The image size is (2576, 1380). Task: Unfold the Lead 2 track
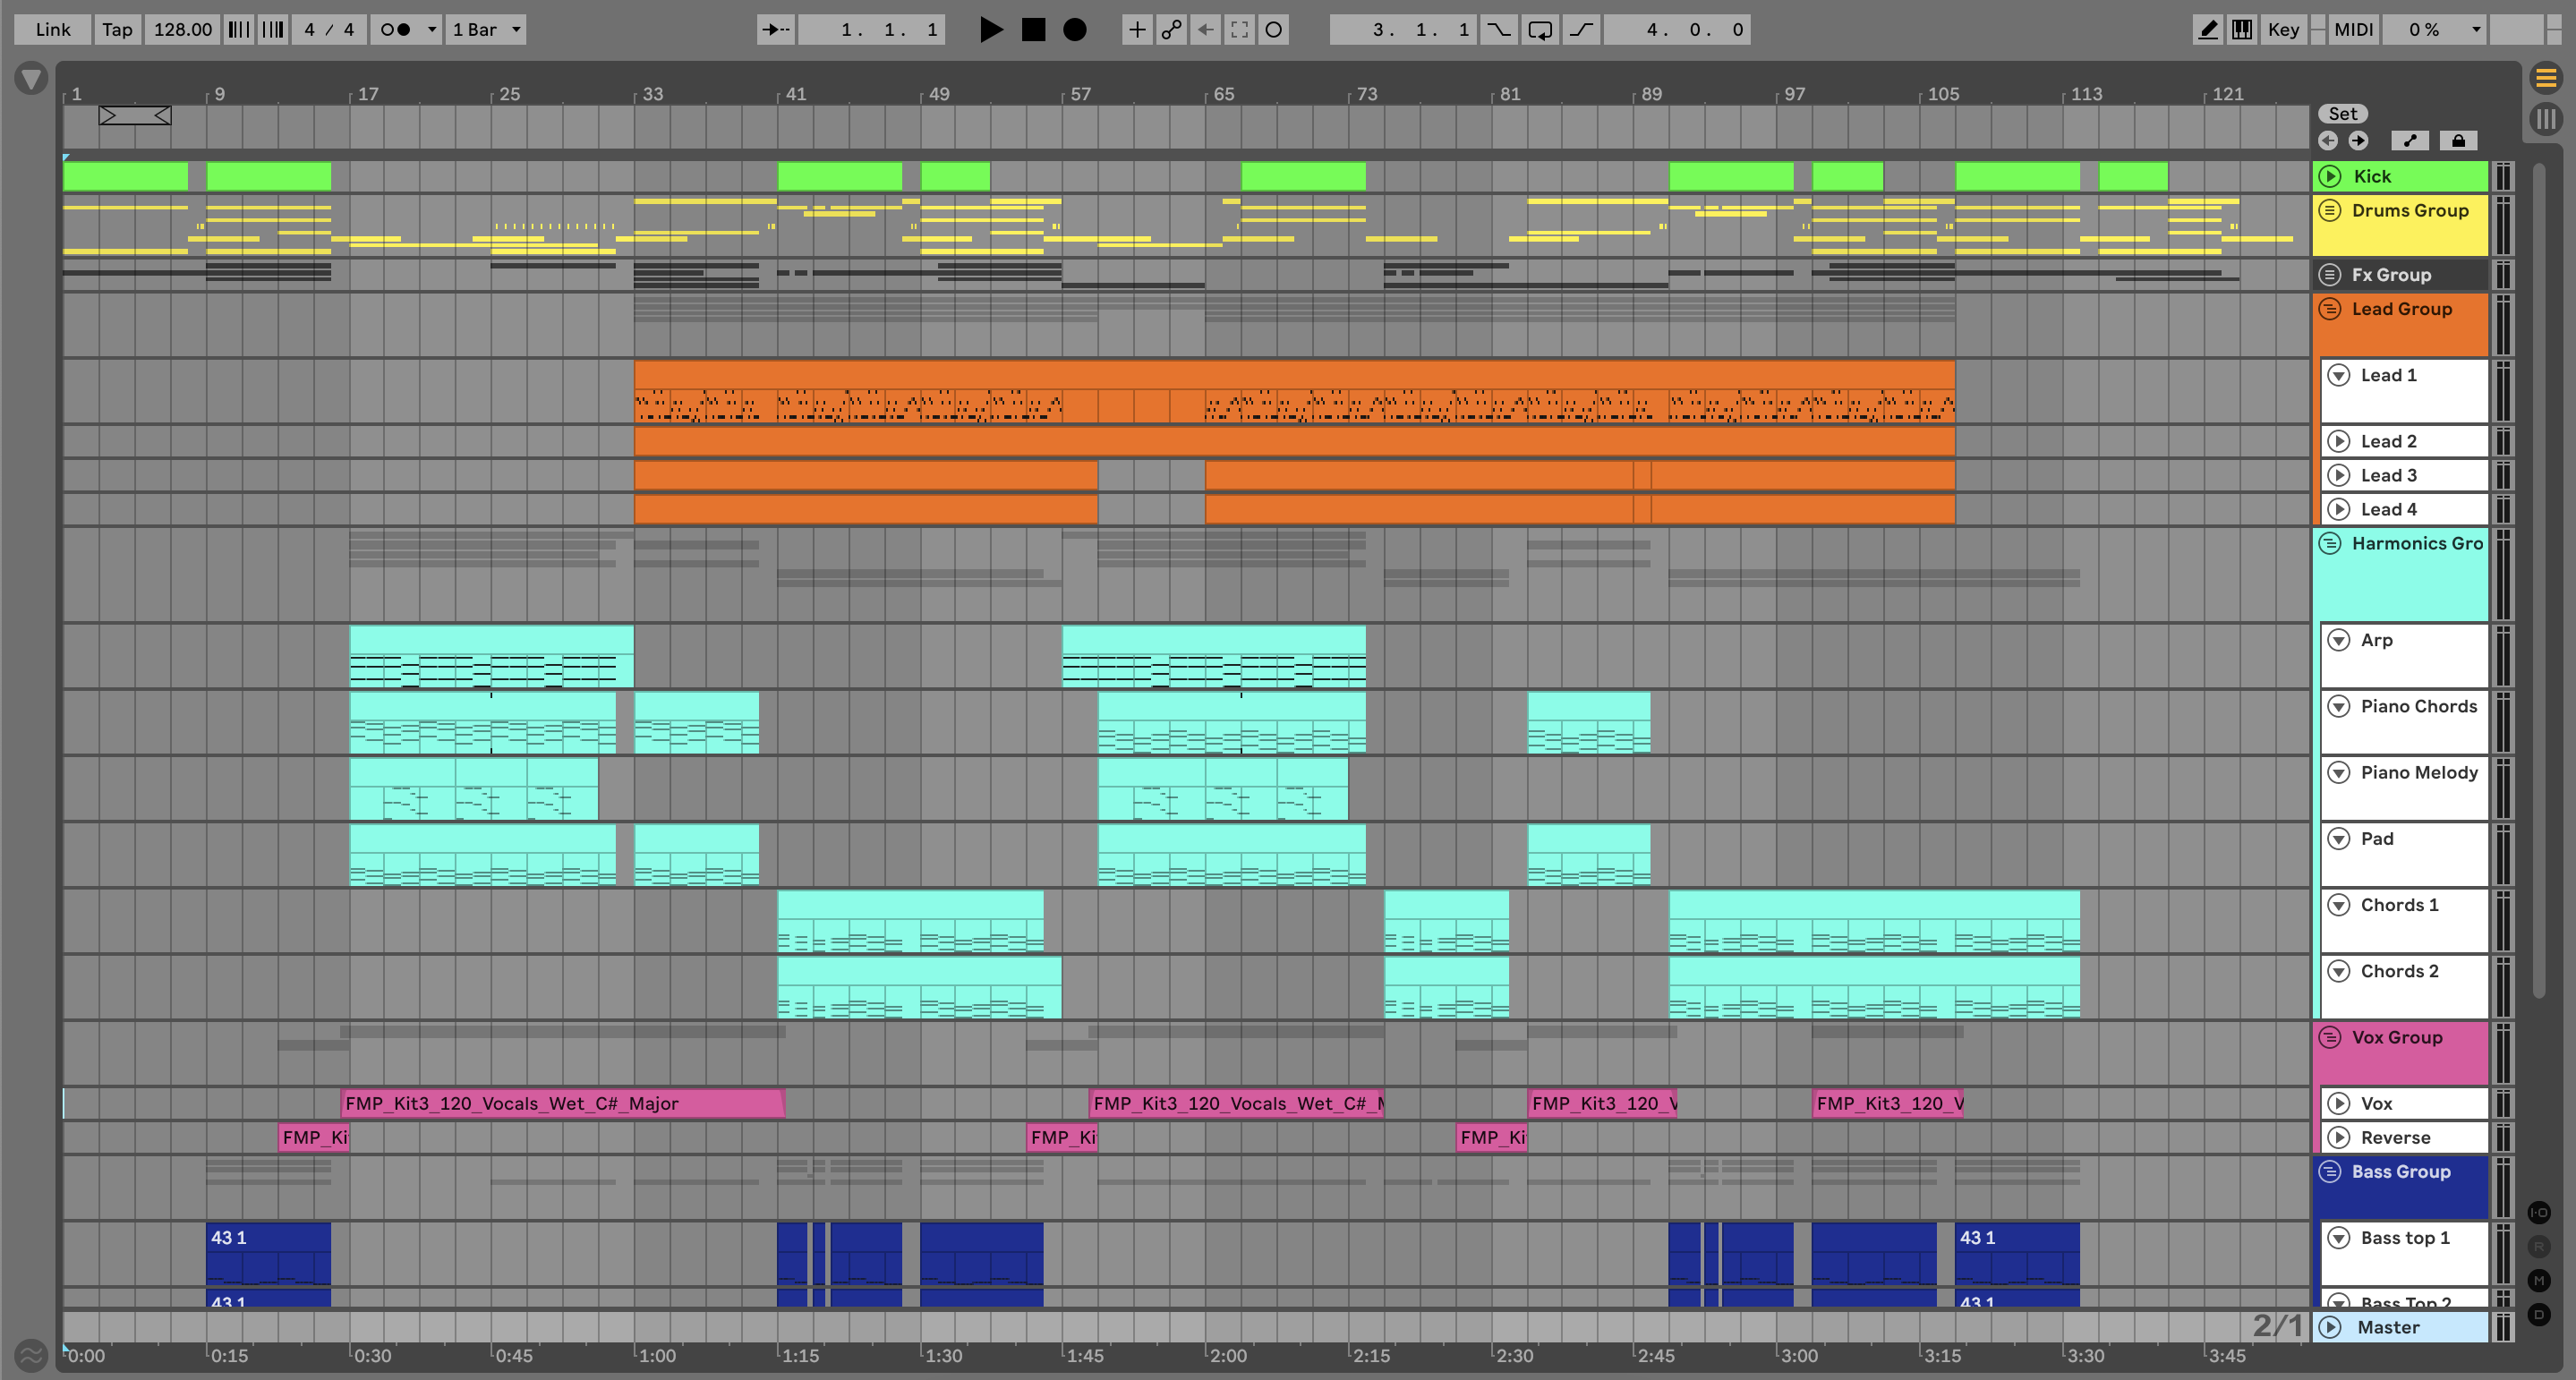2338,441
